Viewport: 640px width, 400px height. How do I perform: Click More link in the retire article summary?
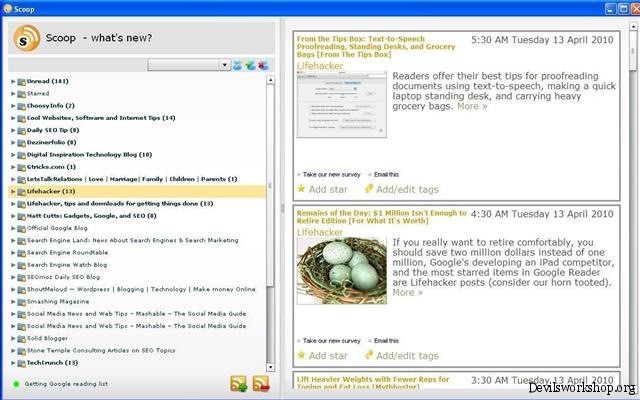click(x=408, y=292)
